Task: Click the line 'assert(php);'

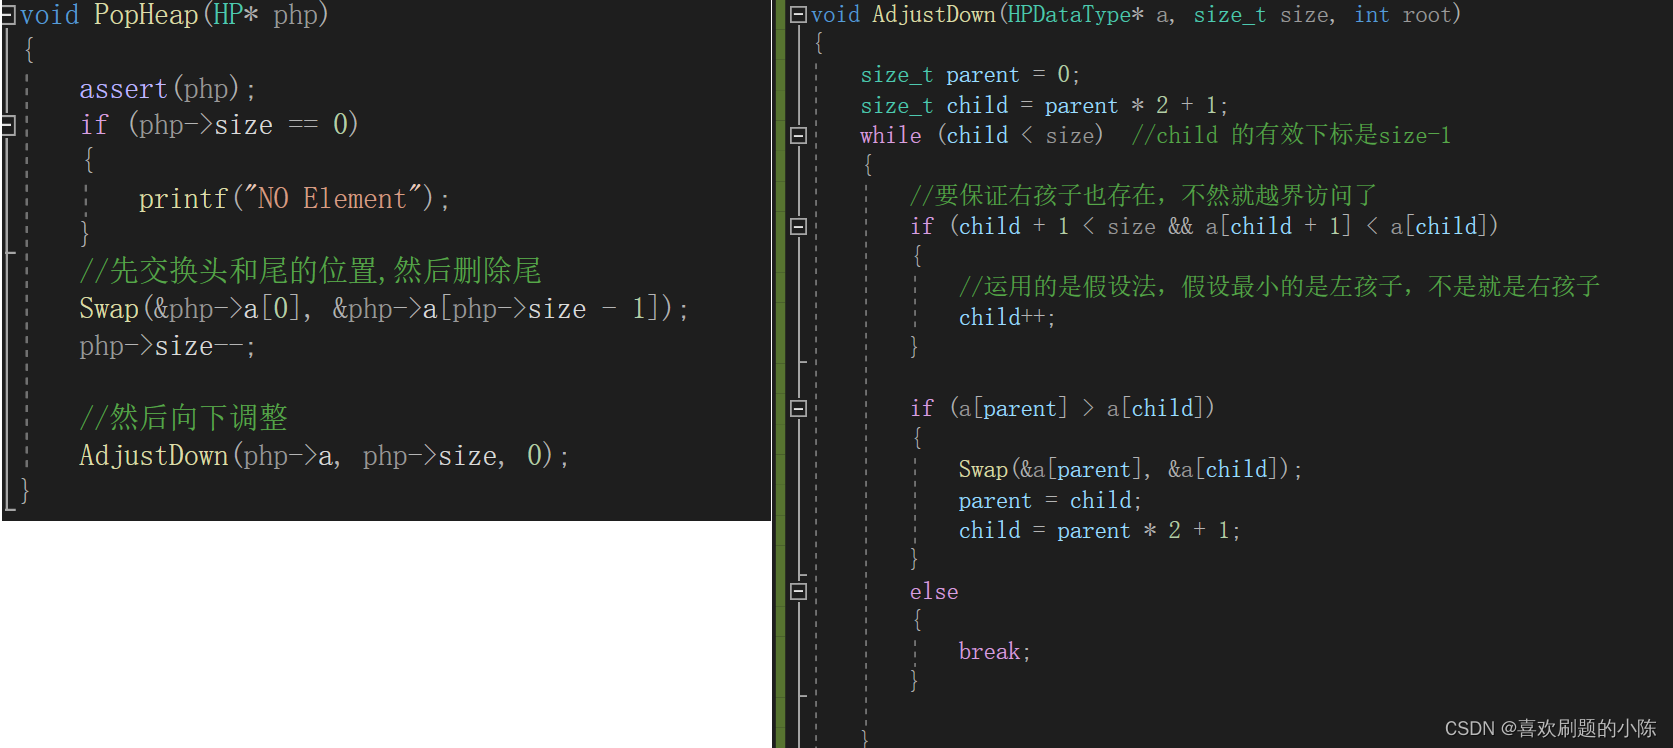Action: coord(167,89)
